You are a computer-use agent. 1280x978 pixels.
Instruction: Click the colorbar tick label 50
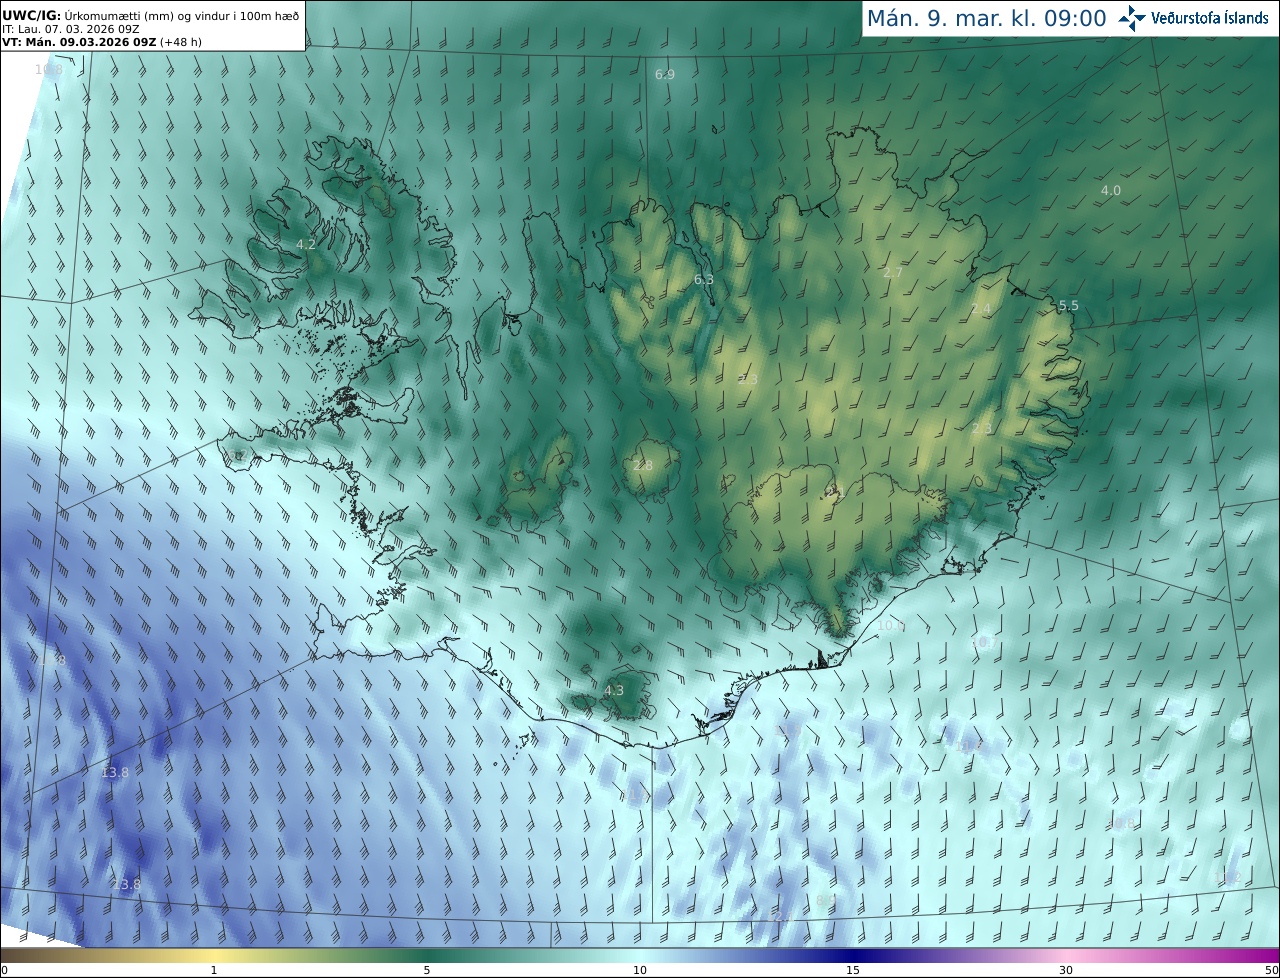[x=1271, y=970]
